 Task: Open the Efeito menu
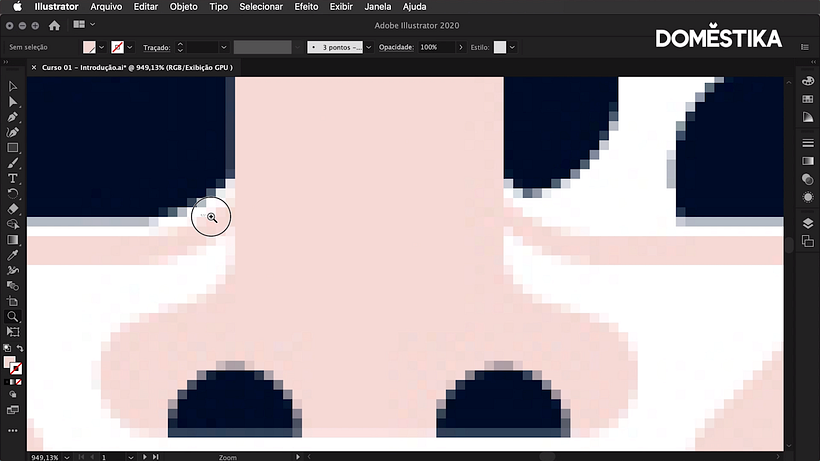(306, 7)
